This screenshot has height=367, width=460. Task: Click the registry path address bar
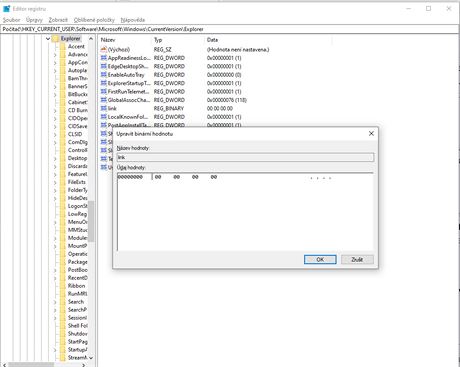[x=230, y=29]
